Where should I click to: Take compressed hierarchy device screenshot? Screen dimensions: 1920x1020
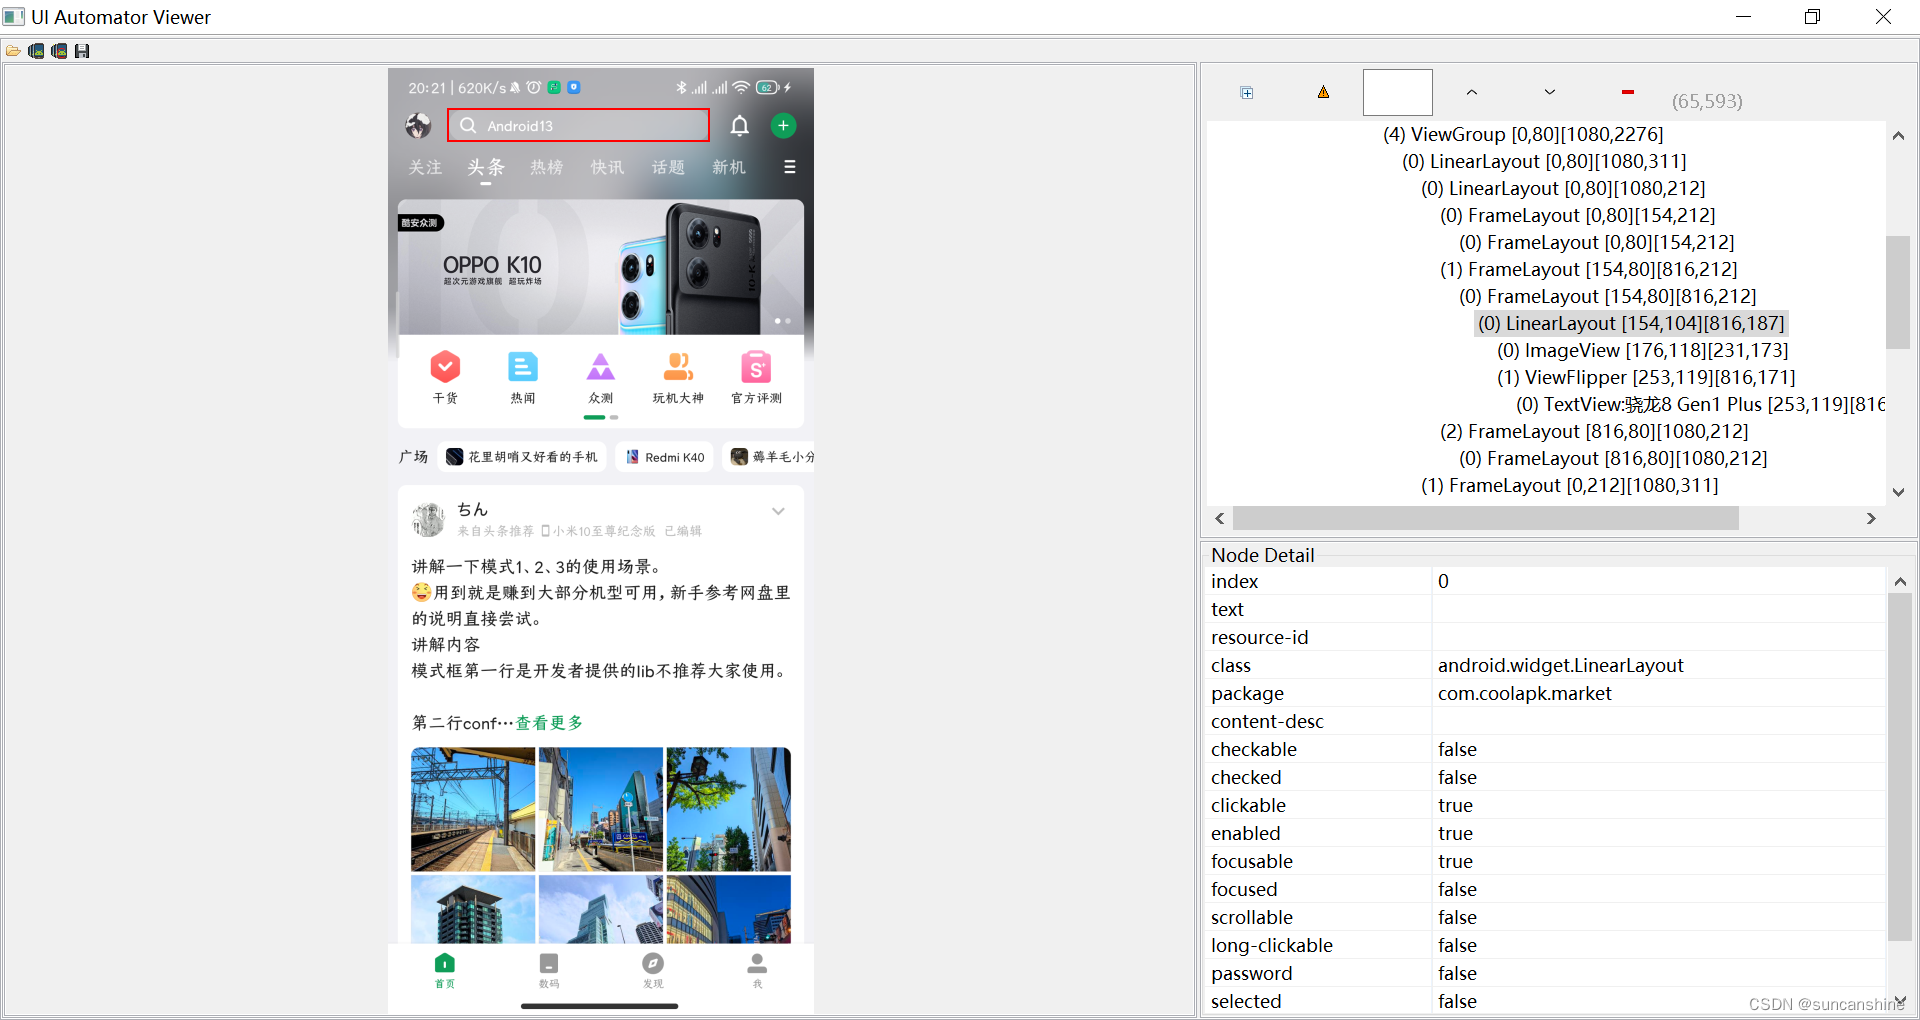click(59, 50)
